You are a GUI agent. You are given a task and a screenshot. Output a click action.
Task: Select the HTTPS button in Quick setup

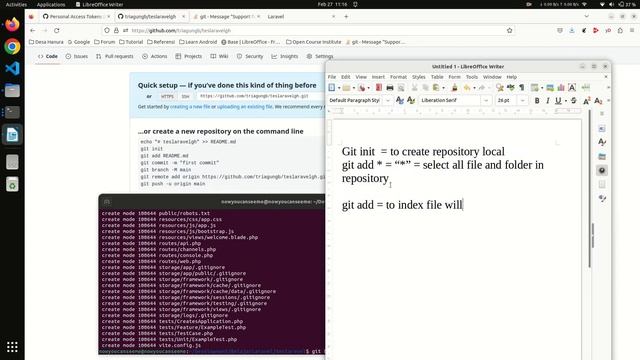[x=167, y=96]
